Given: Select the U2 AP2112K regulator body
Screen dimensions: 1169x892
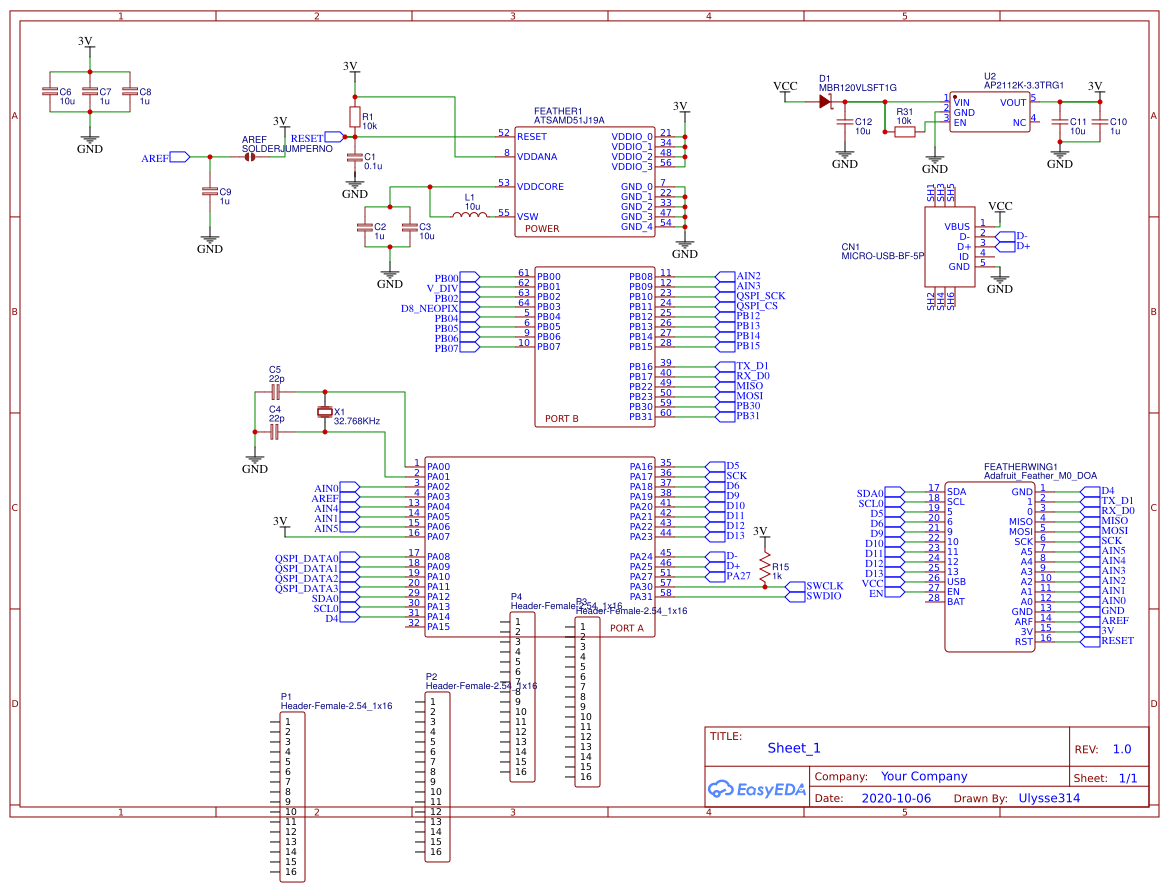Looking at the screenshot, I should [989, 111].
